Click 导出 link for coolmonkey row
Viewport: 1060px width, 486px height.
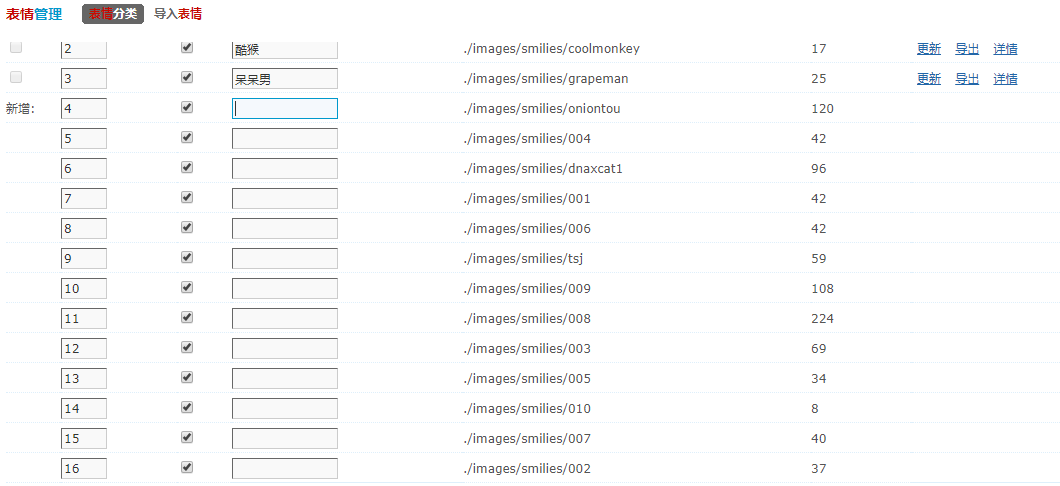click(x=967, y=49)
